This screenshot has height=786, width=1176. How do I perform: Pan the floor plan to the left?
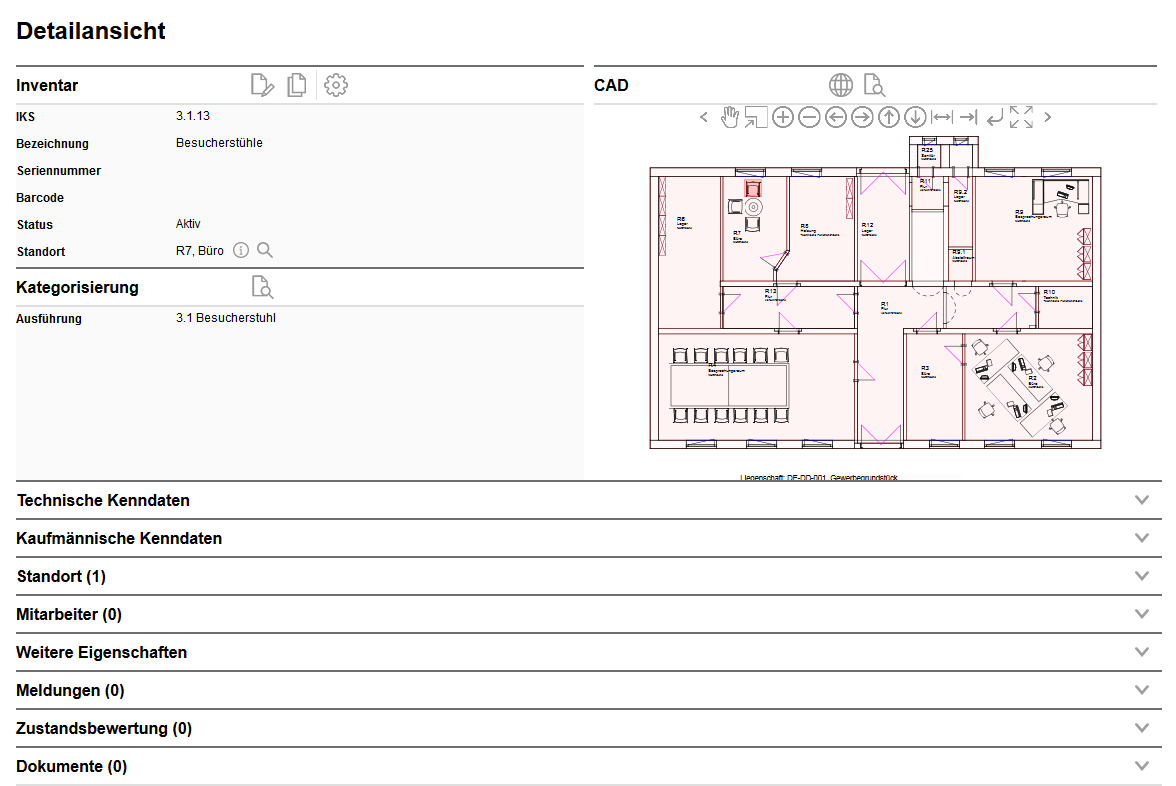coord(836,117)
